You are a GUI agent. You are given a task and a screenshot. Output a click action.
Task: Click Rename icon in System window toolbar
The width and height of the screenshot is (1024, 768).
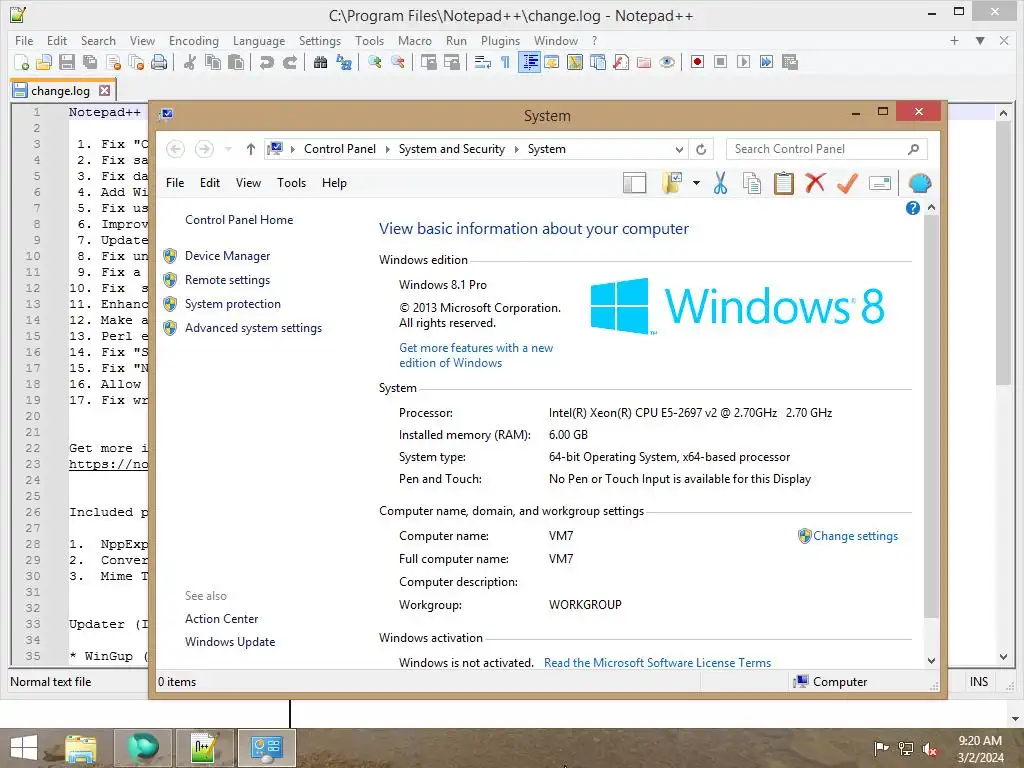pyautogui.click(x=880, y=184)
